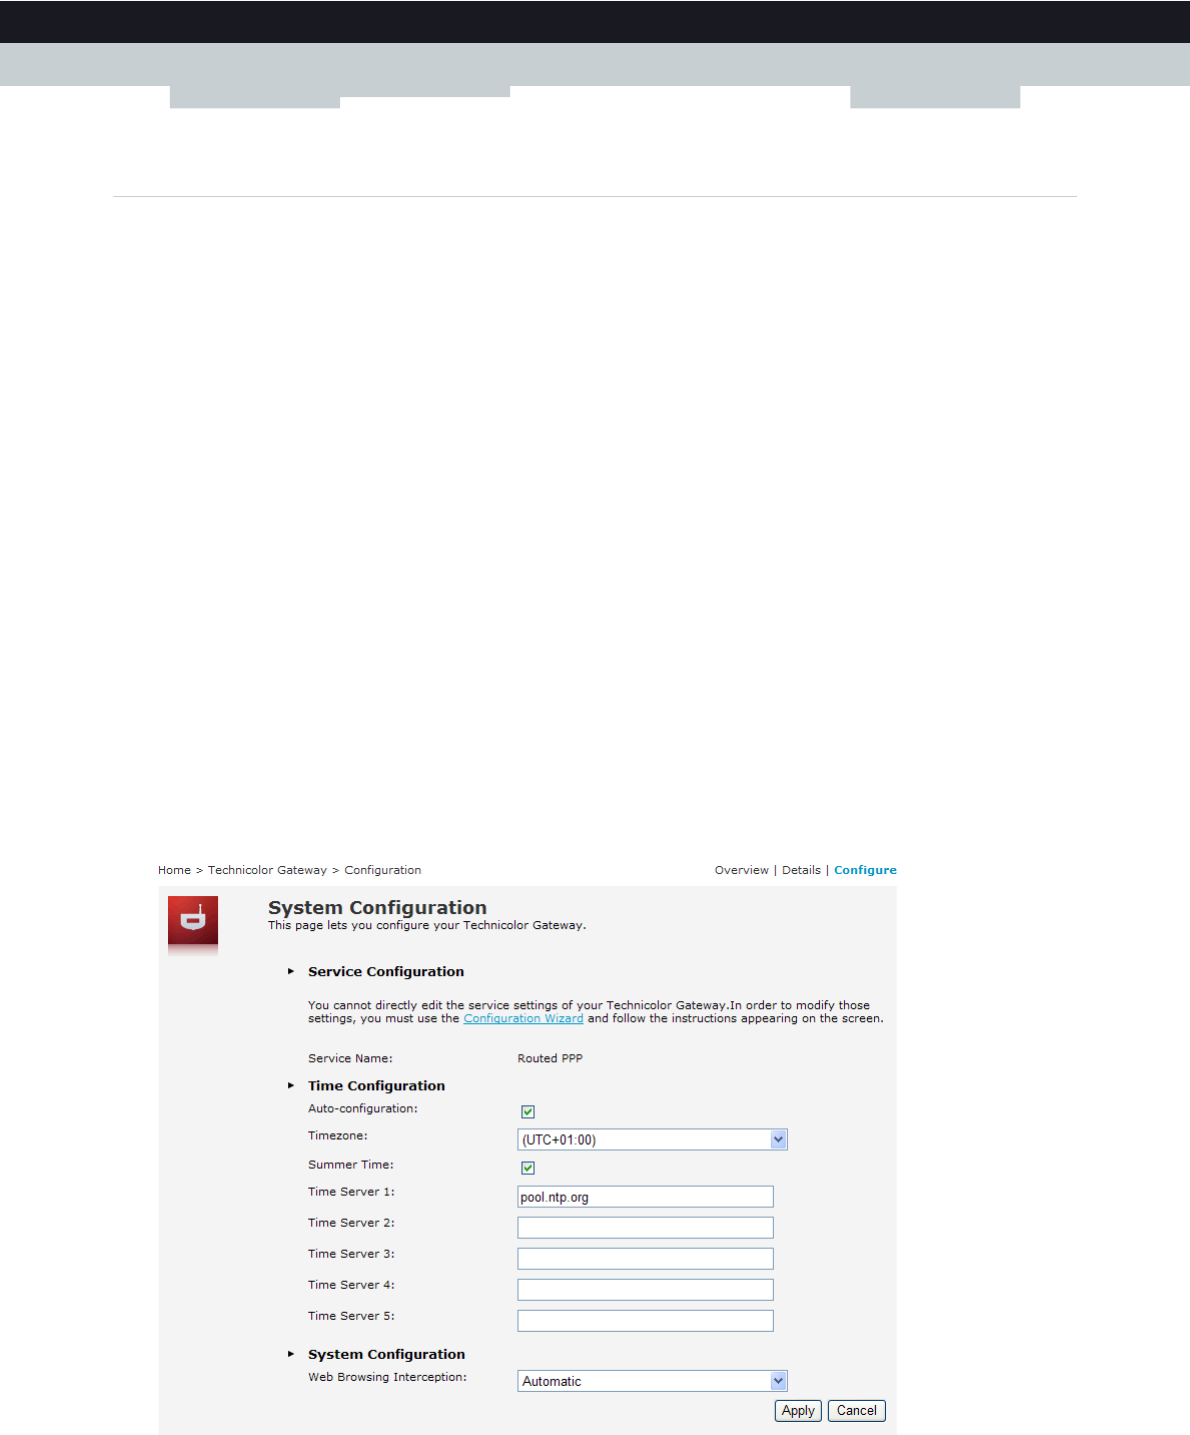Click the Time Server 3 field
This screenshot has height=1435, width=1190.
click(x=645, y=1259)
